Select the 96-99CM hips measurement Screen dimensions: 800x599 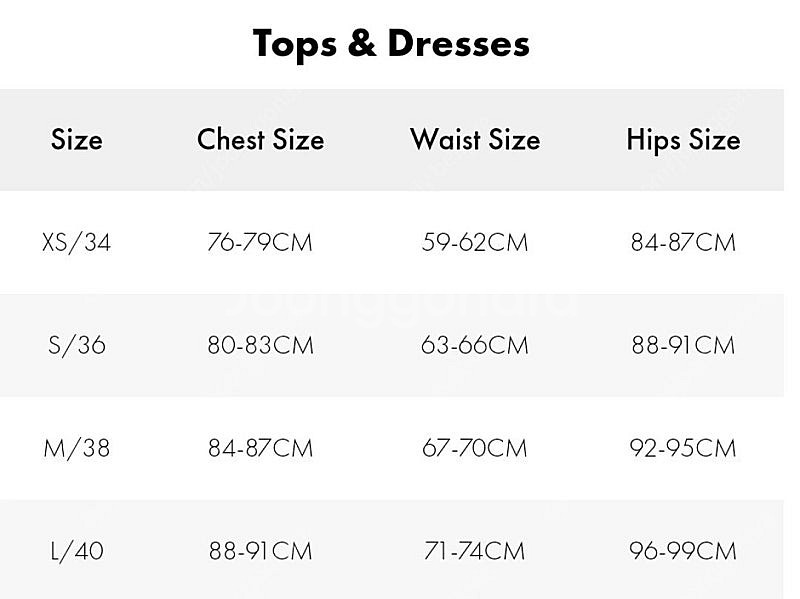(683, 552)
